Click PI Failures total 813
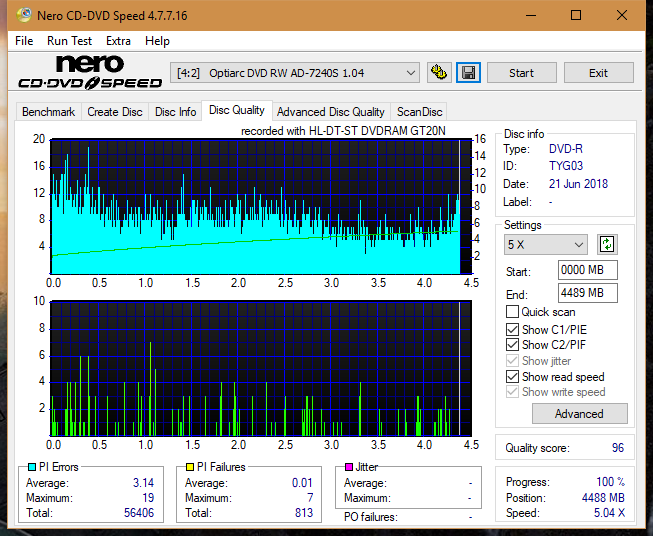 click(x=304, y=513)
